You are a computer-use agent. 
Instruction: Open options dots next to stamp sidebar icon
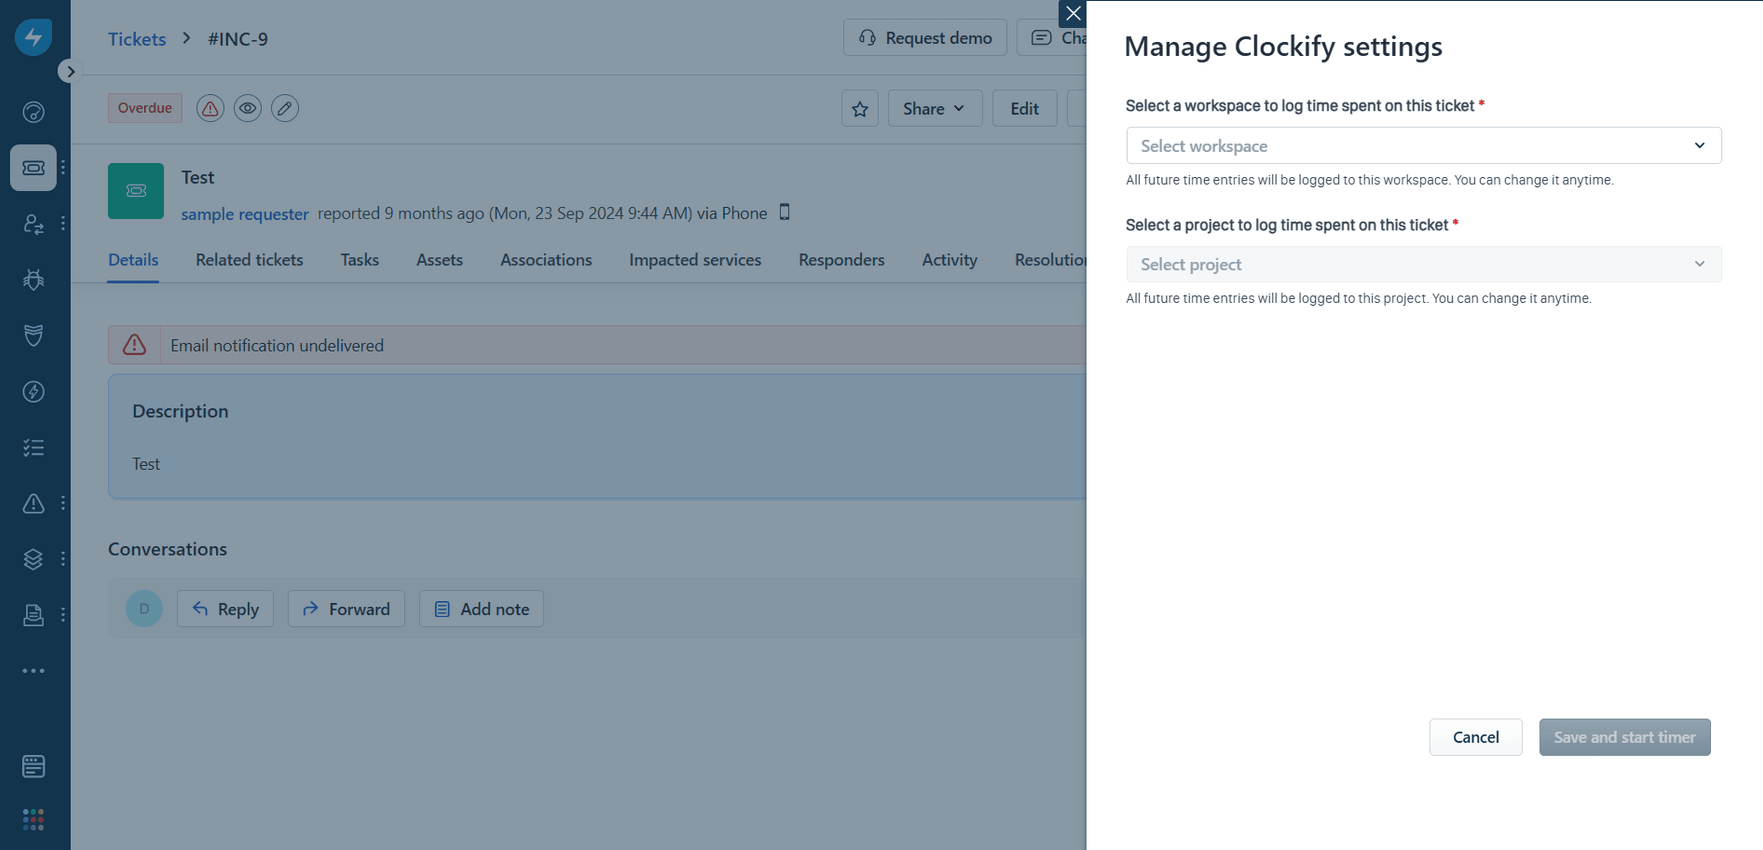[63, 615]
